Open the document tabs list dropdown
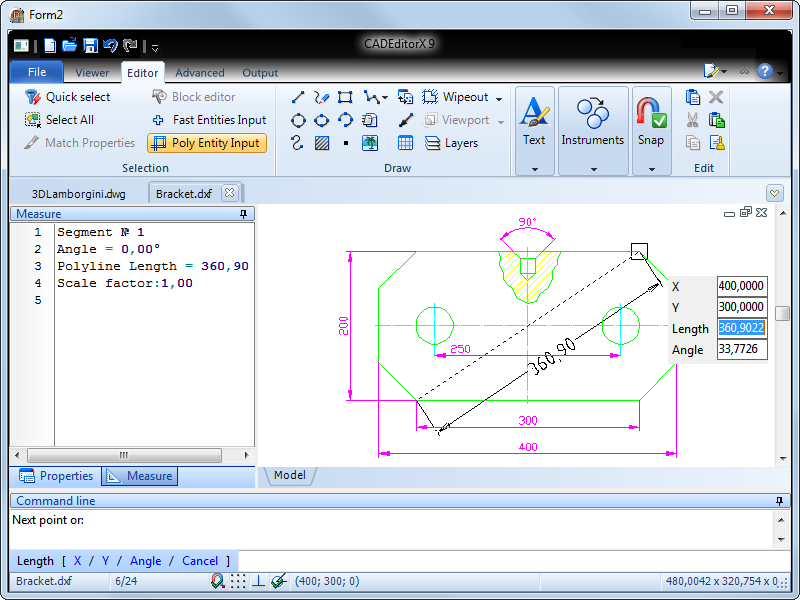The width and height of the screenshot is (800, 600). pyautogui.click(x=774, y=193)
